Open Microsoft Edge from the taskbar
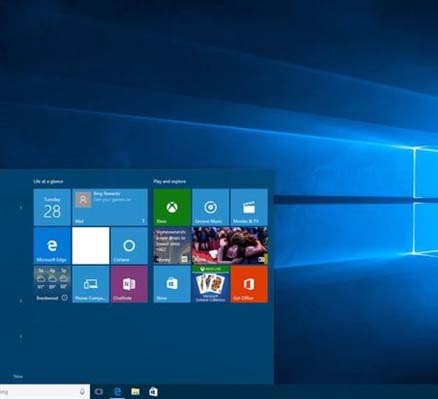Screen dimensions: 438x399 117,392
